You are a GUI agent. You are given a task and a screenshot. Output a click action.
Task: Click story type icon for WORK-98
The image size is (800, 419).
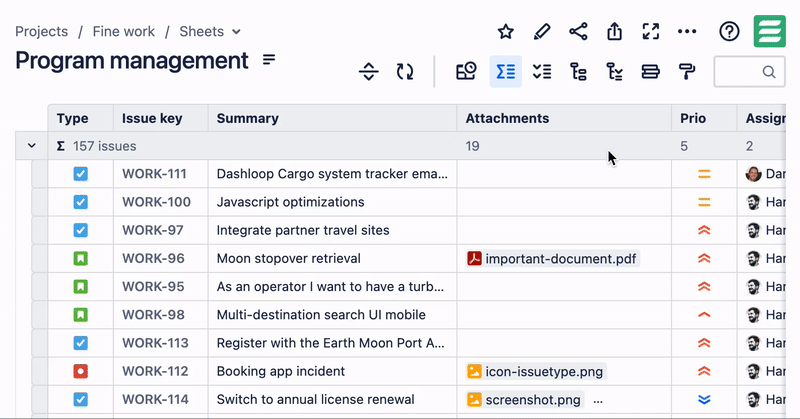pyautogui.click(x=81, y=315)
